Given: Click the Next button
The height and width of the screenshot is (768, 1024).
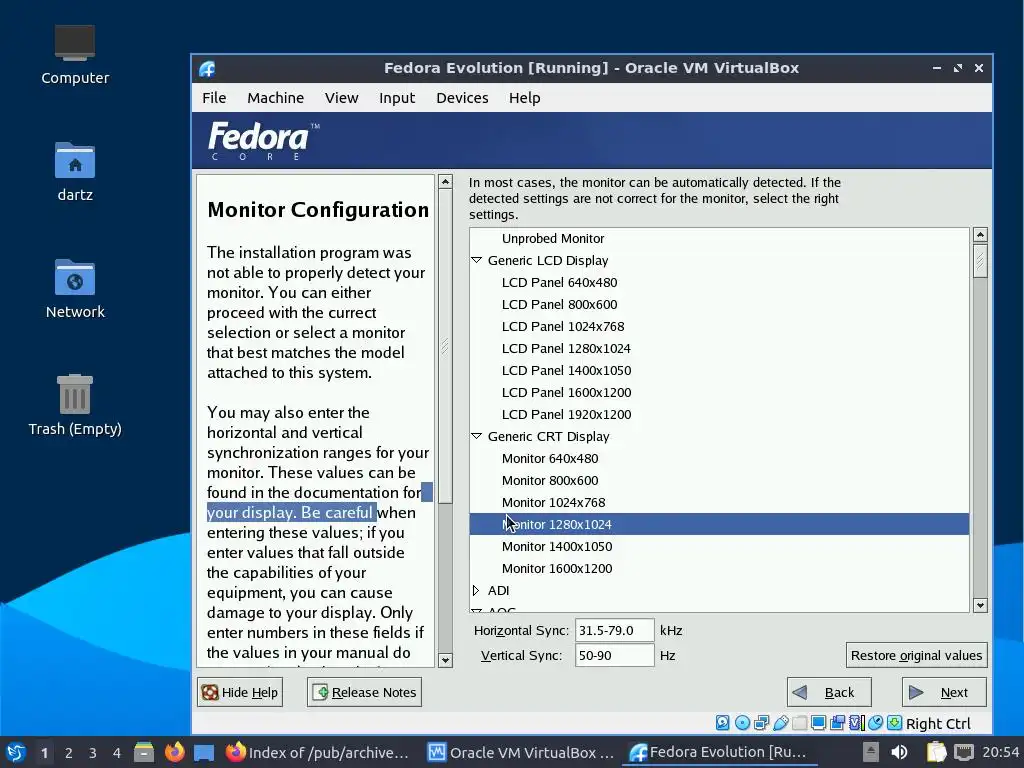Looking at the screenshot, I should tap(944, 692).
